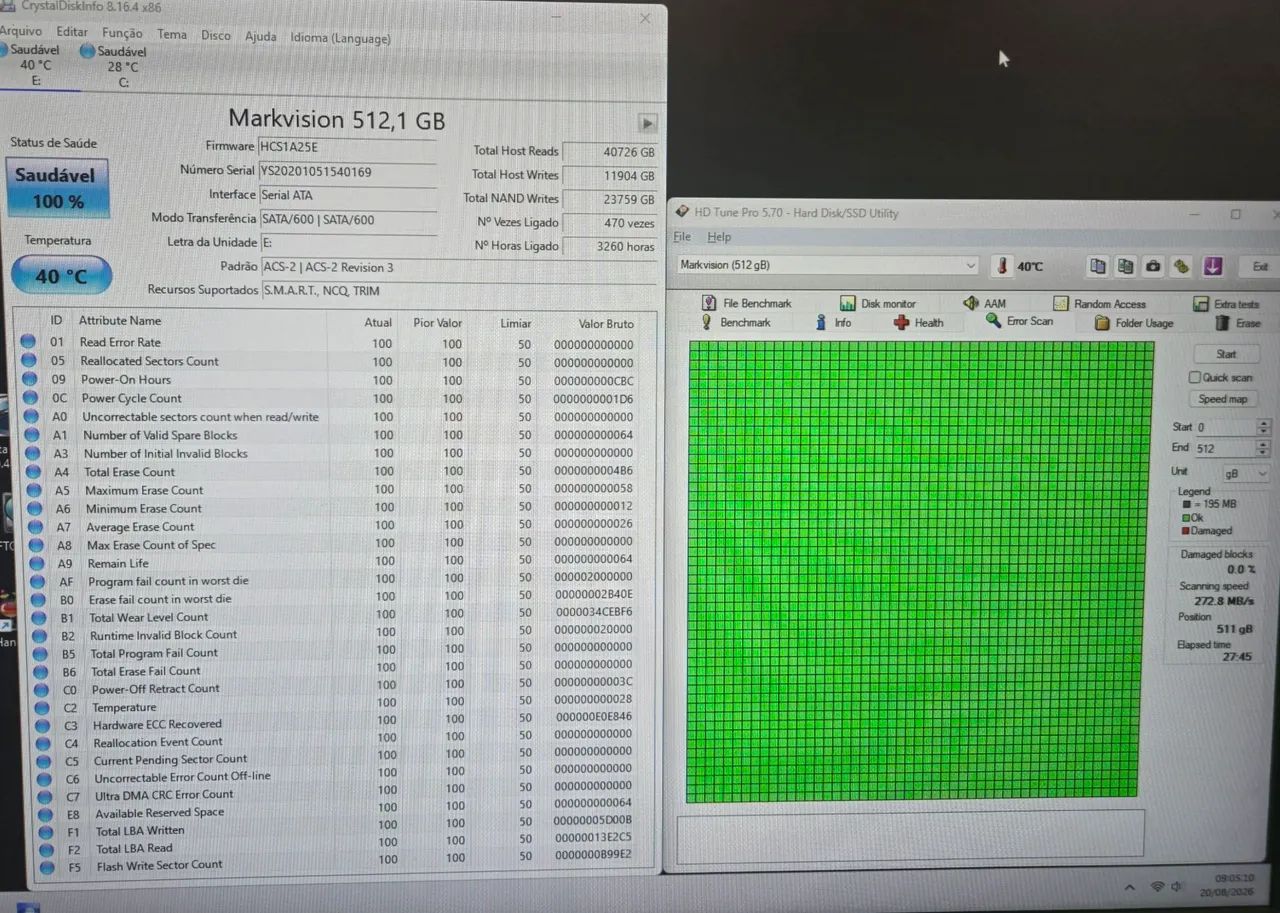Image resolution: width=1280 pixels, height=913 pixels.
Task: Click the status circle for Total Erase Count
Action: (34, 471)
